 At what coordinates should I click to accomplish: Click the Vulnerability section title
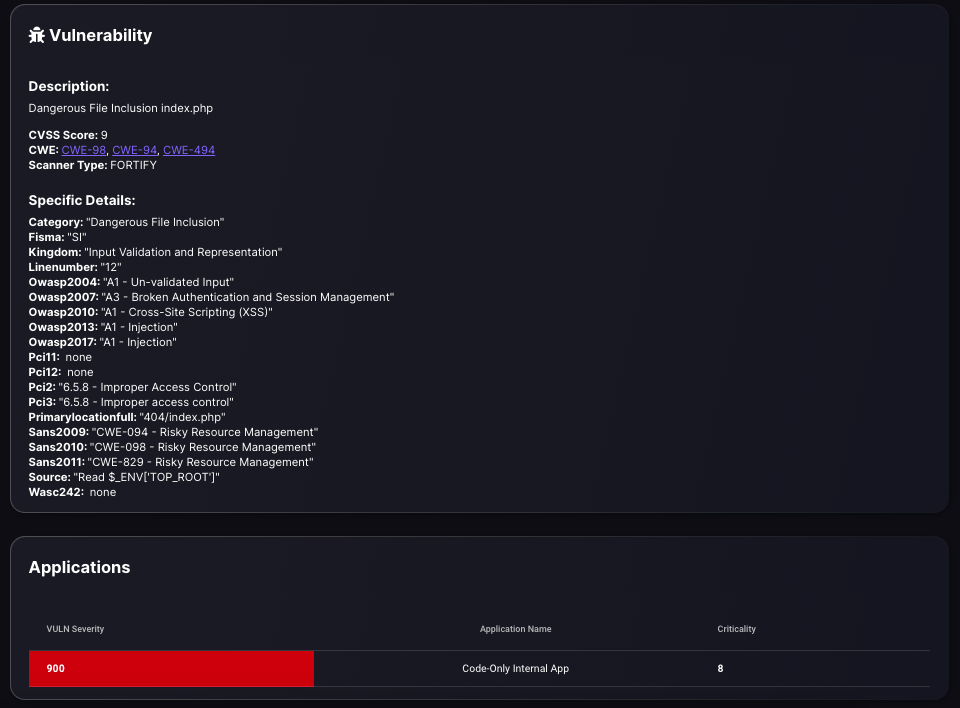tap(100, 36)
